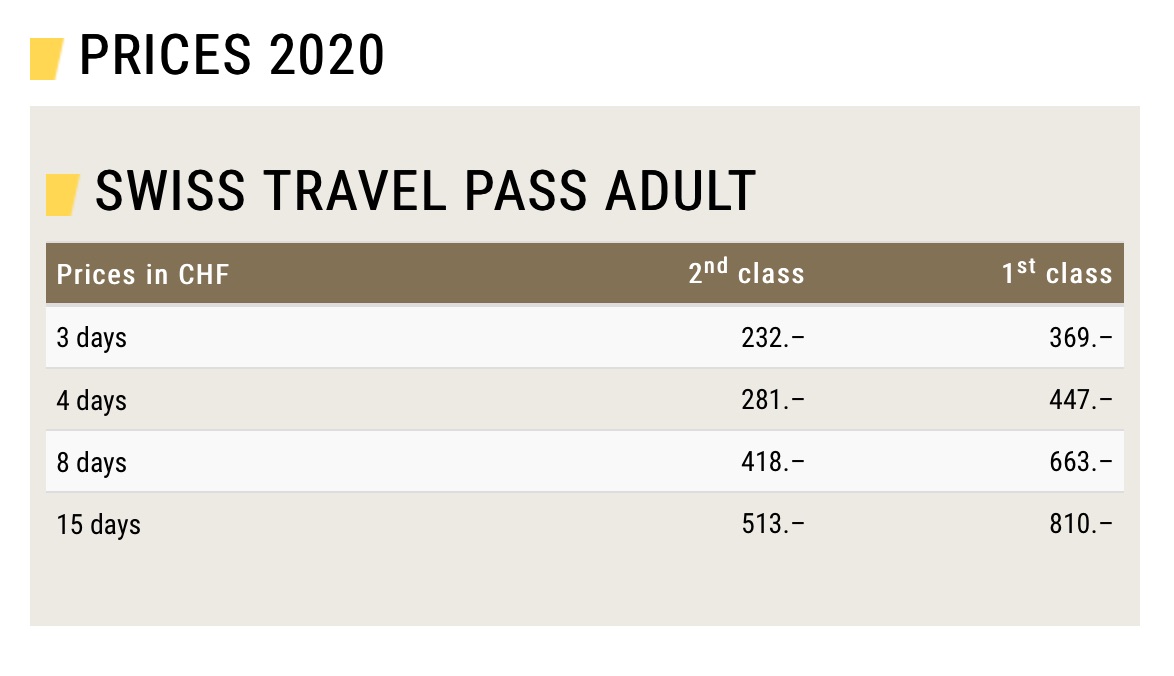Viewport: 1174px width, 676px height.
Task: Select the 3 days row label
Action: [92, 338]
